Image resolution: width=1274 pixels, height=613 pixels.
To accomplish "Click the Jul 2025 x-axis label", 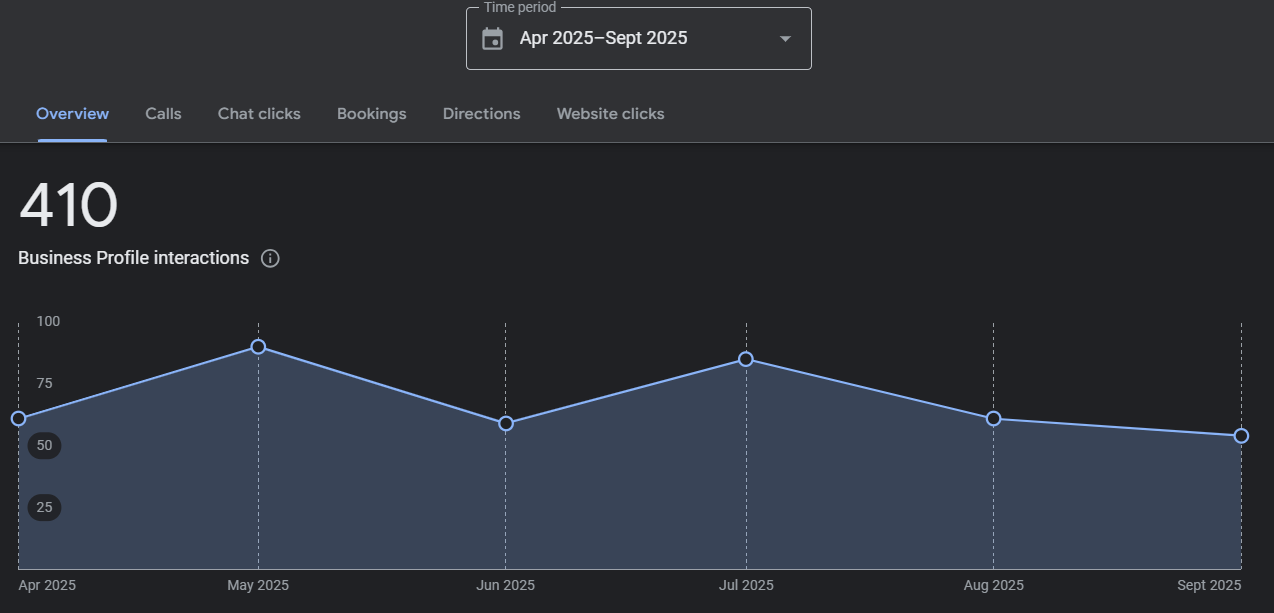I will point(746,586).
